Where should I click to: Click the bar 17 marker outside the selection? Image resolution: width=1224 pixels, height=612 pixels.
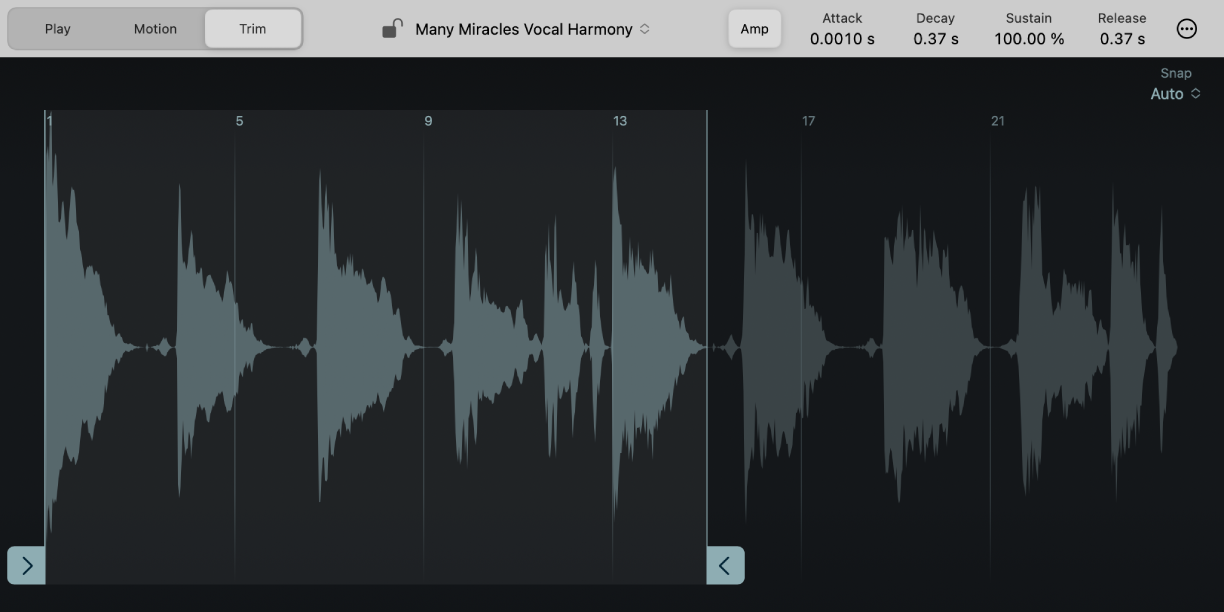click(x=807, y=120)
